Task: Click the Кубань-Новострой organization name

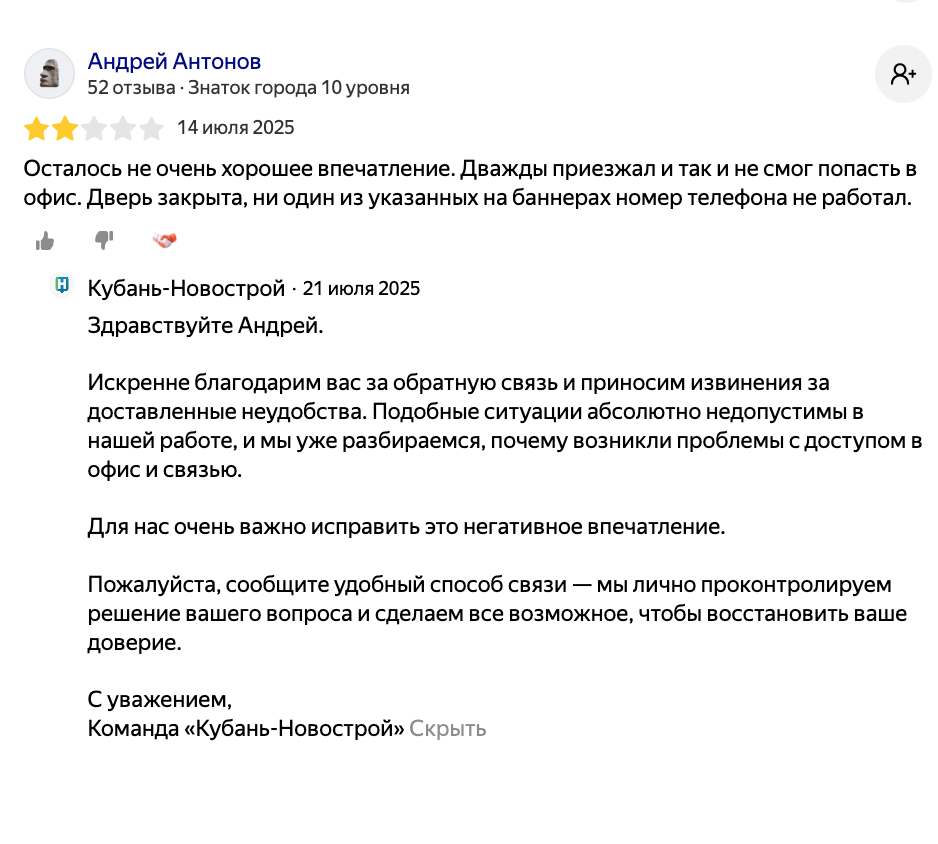Action: (186, 288)
